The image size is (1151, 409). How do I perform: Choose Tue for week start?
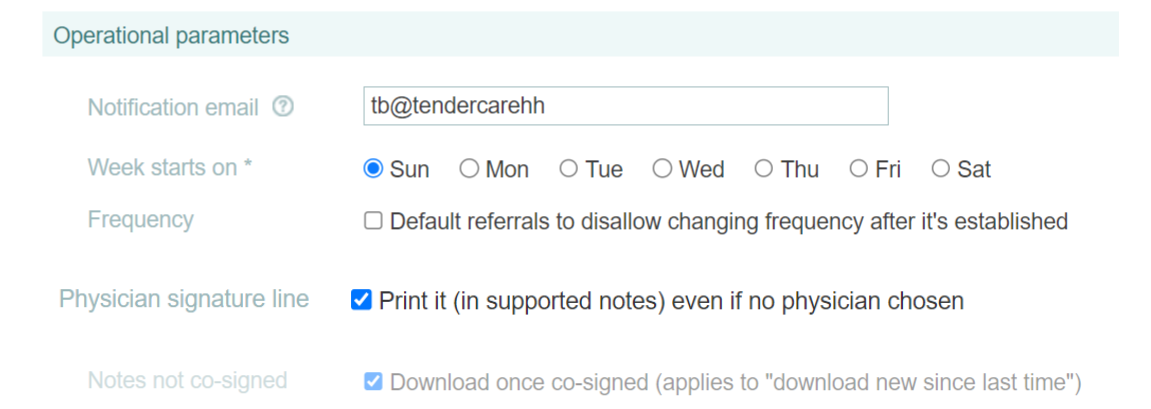pyautogui.click(x=569, y=169)
